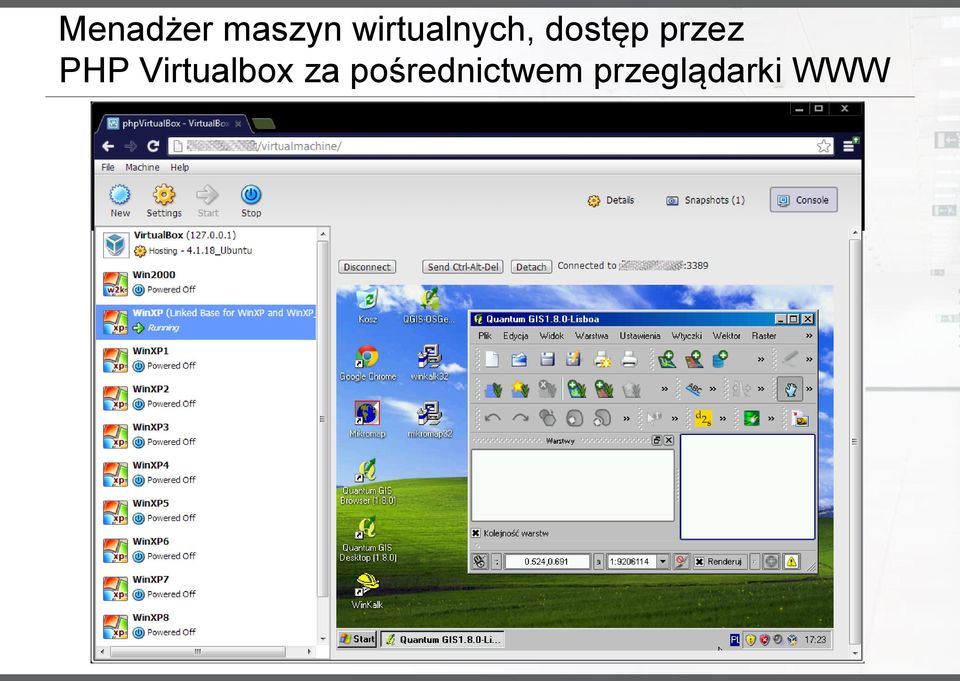Viewport: 960px width, 681px height.
Task: Click the Quantum GIS taskbar button
Action: pyautogui.click(x=442, y=639)
